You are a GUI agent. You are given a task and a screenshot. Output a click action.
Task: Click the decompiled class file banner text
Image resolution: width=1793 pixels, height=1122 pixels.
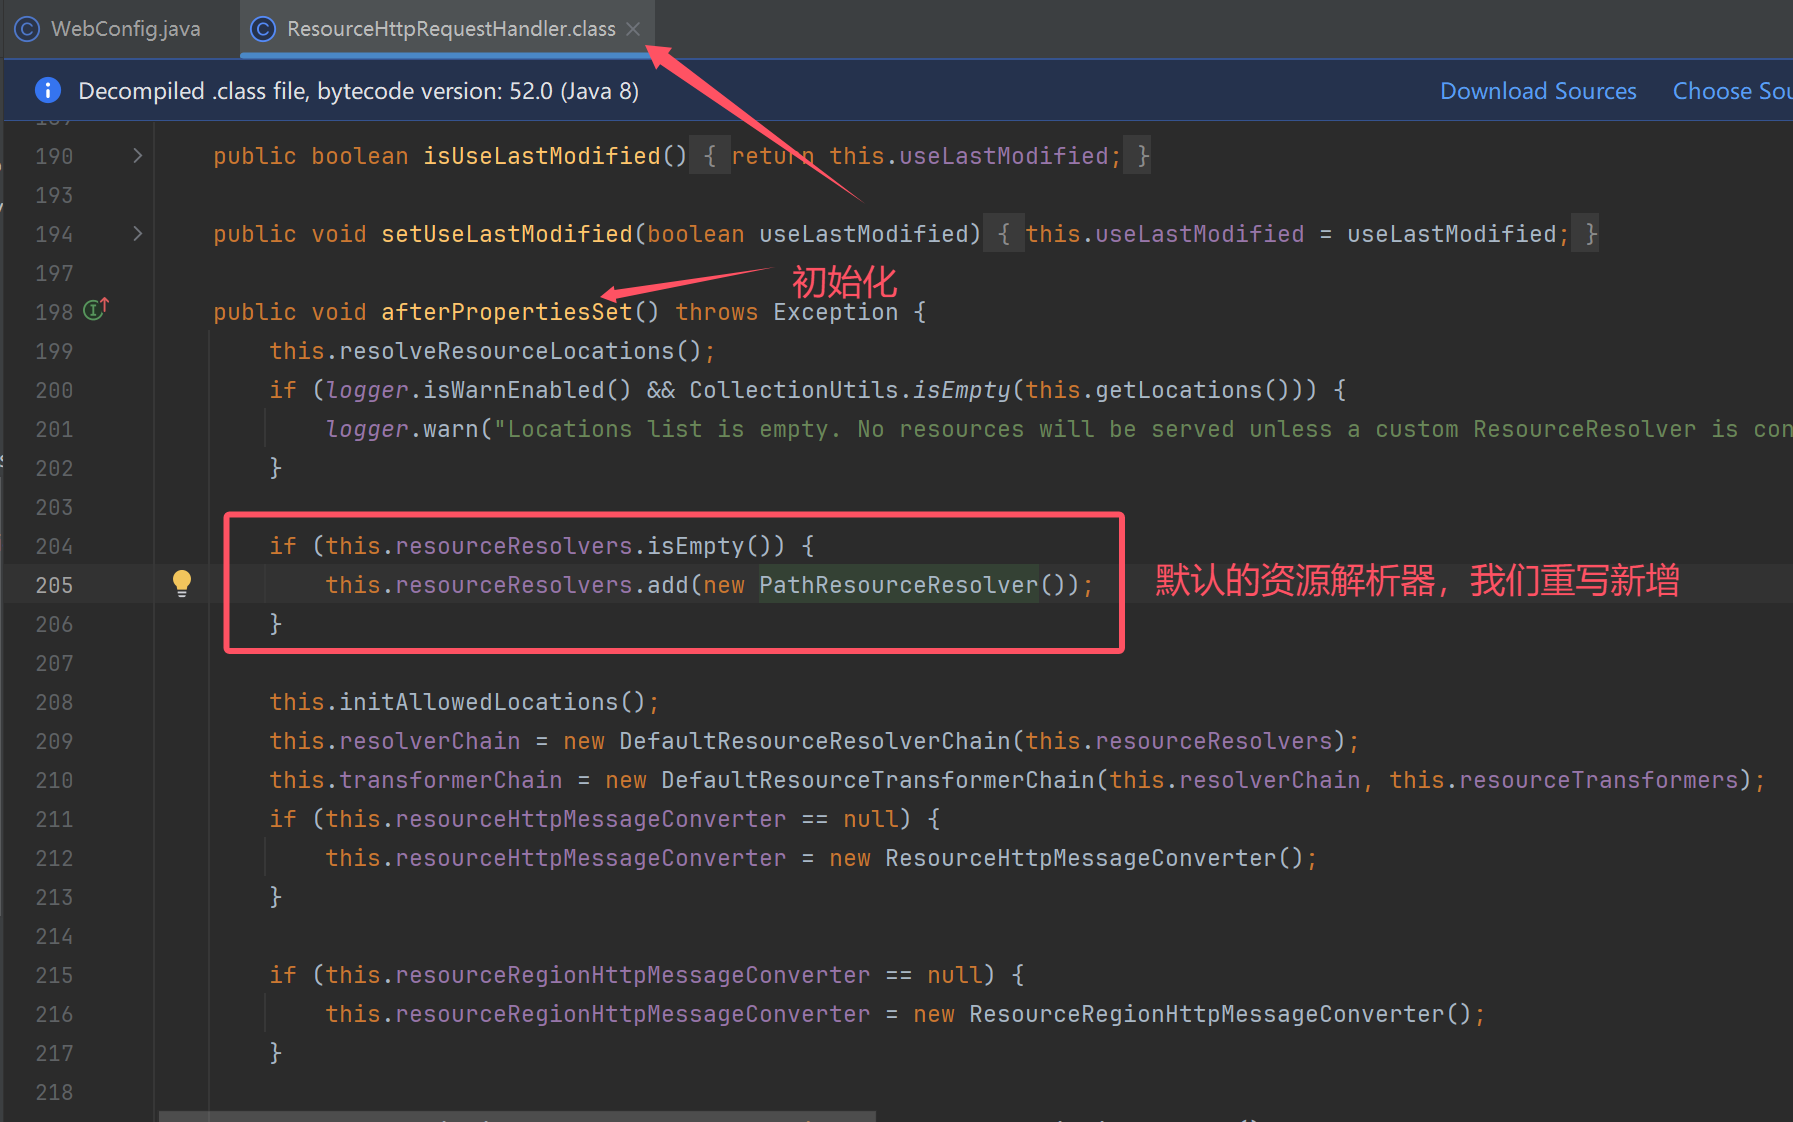coord(358,91)
